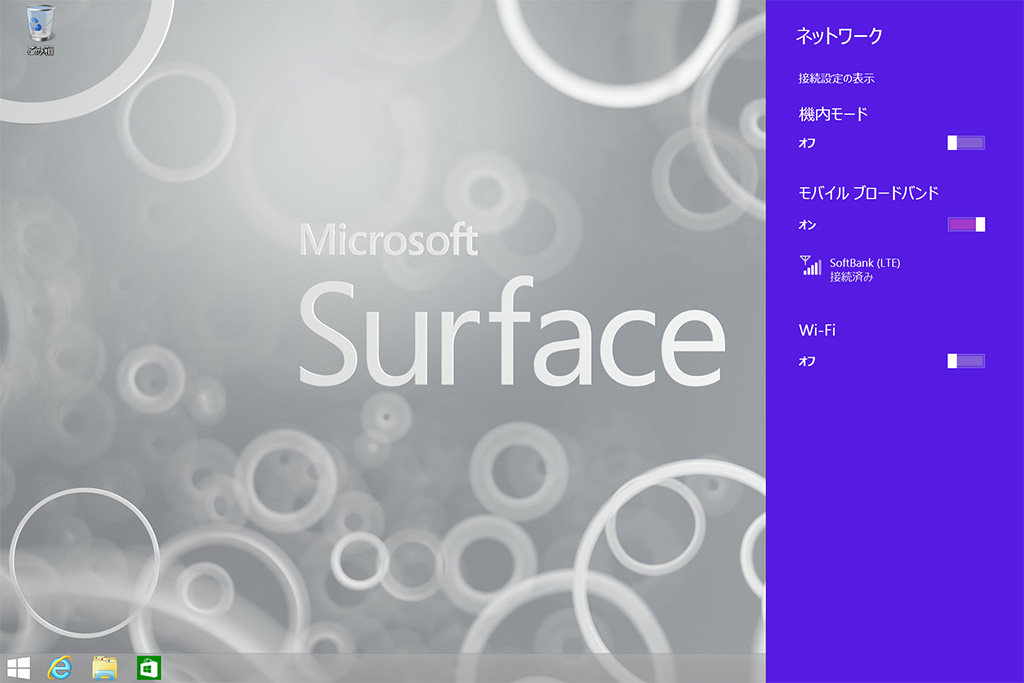The image size is (1024, 683).
Task: Launch Internet Explorer from the taskbar
Action: [59, 668]
